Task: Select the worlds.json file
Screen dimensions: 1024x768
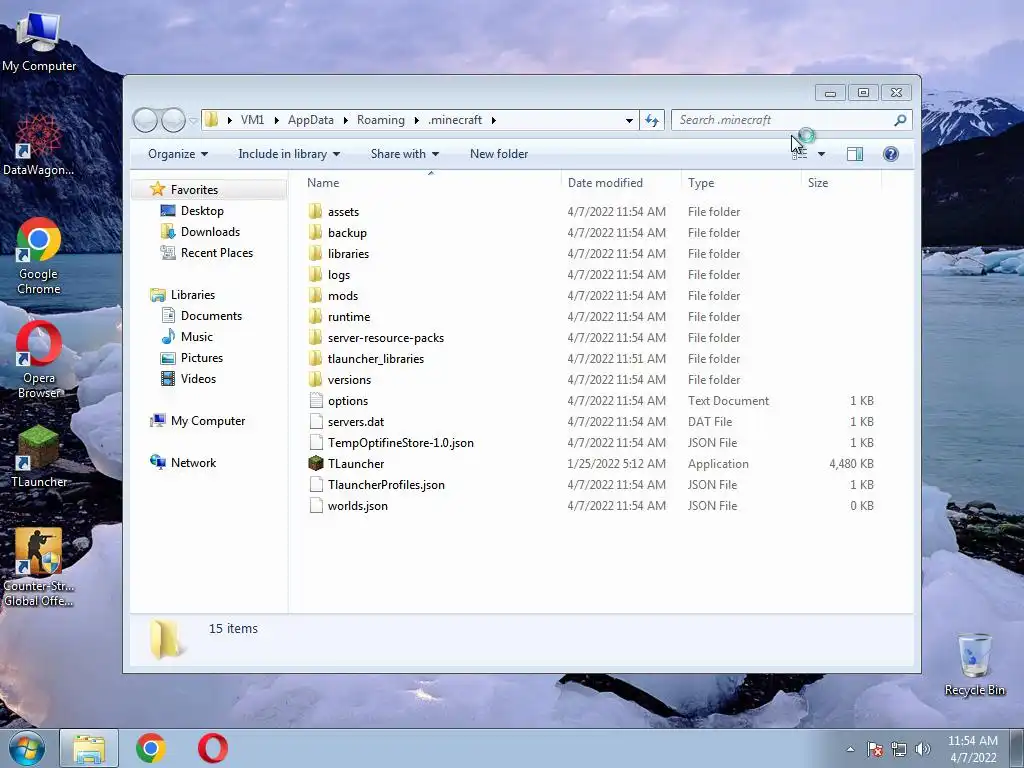Action: click(357, 505)
